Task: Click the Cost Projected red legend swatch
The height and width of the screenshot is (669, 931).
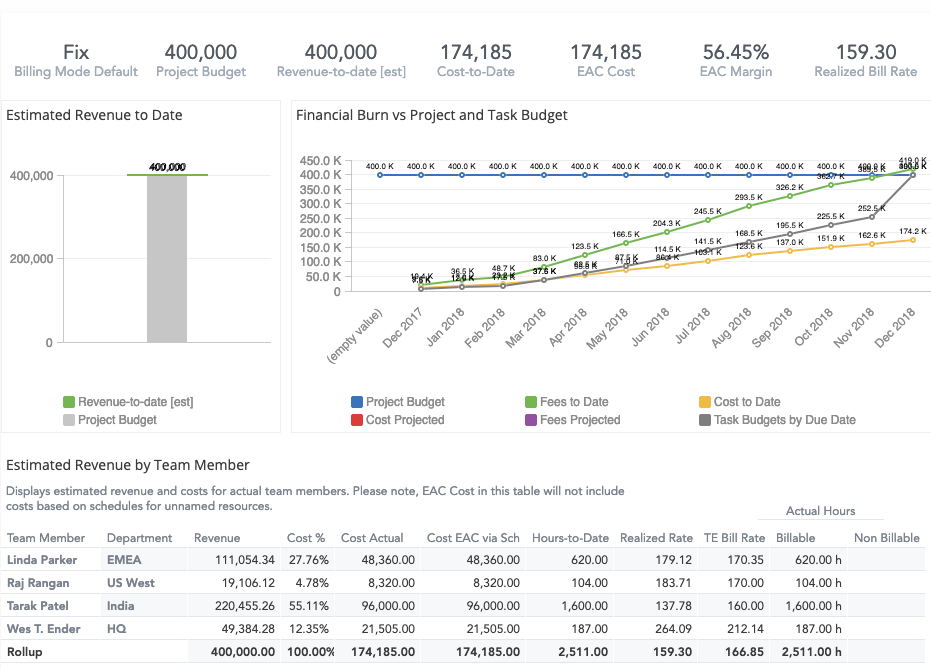Action: 357,420
